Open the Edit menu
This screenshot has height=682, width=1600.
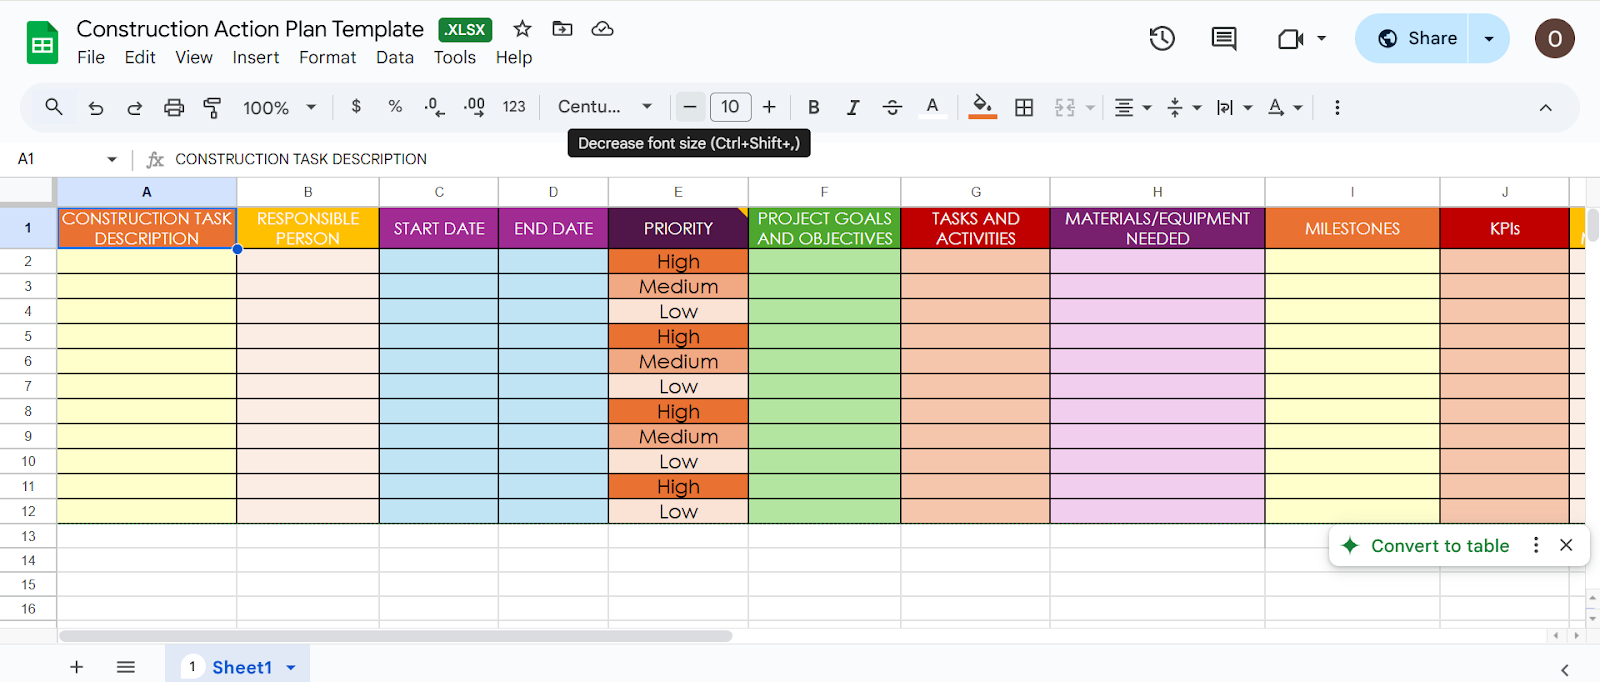point(140,57)
